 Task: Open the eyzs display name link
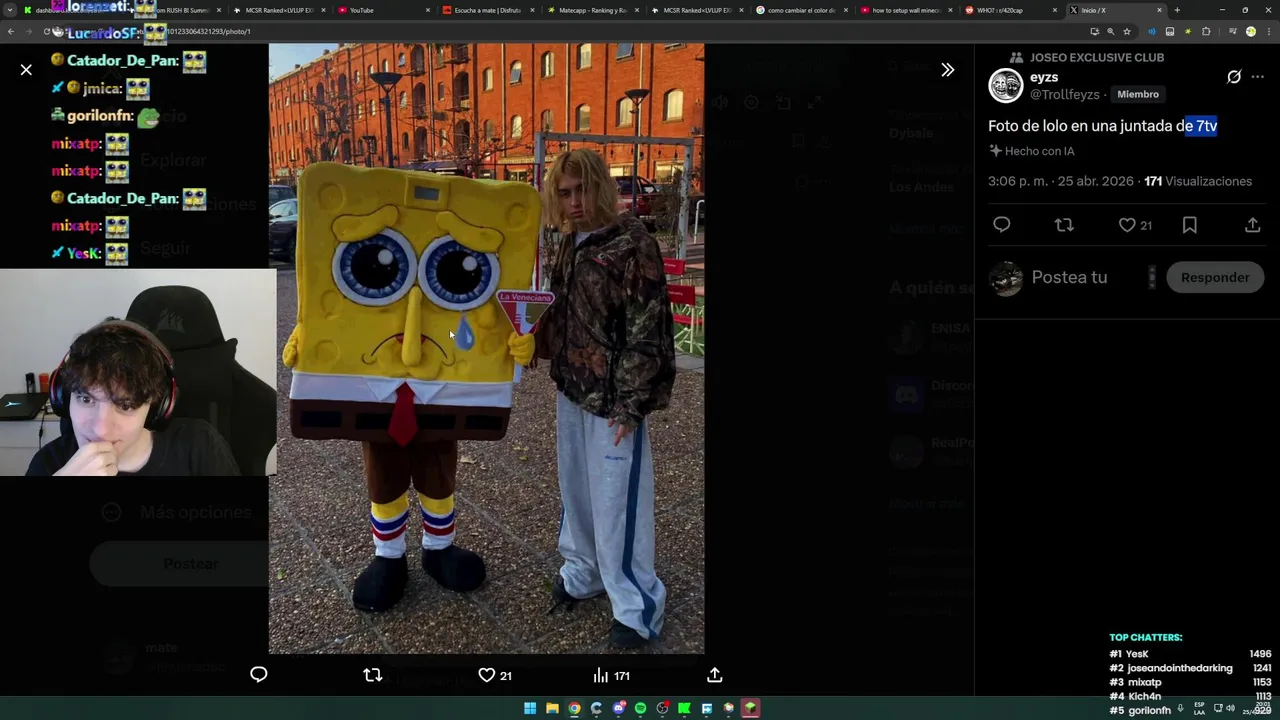pos(1044,77)
